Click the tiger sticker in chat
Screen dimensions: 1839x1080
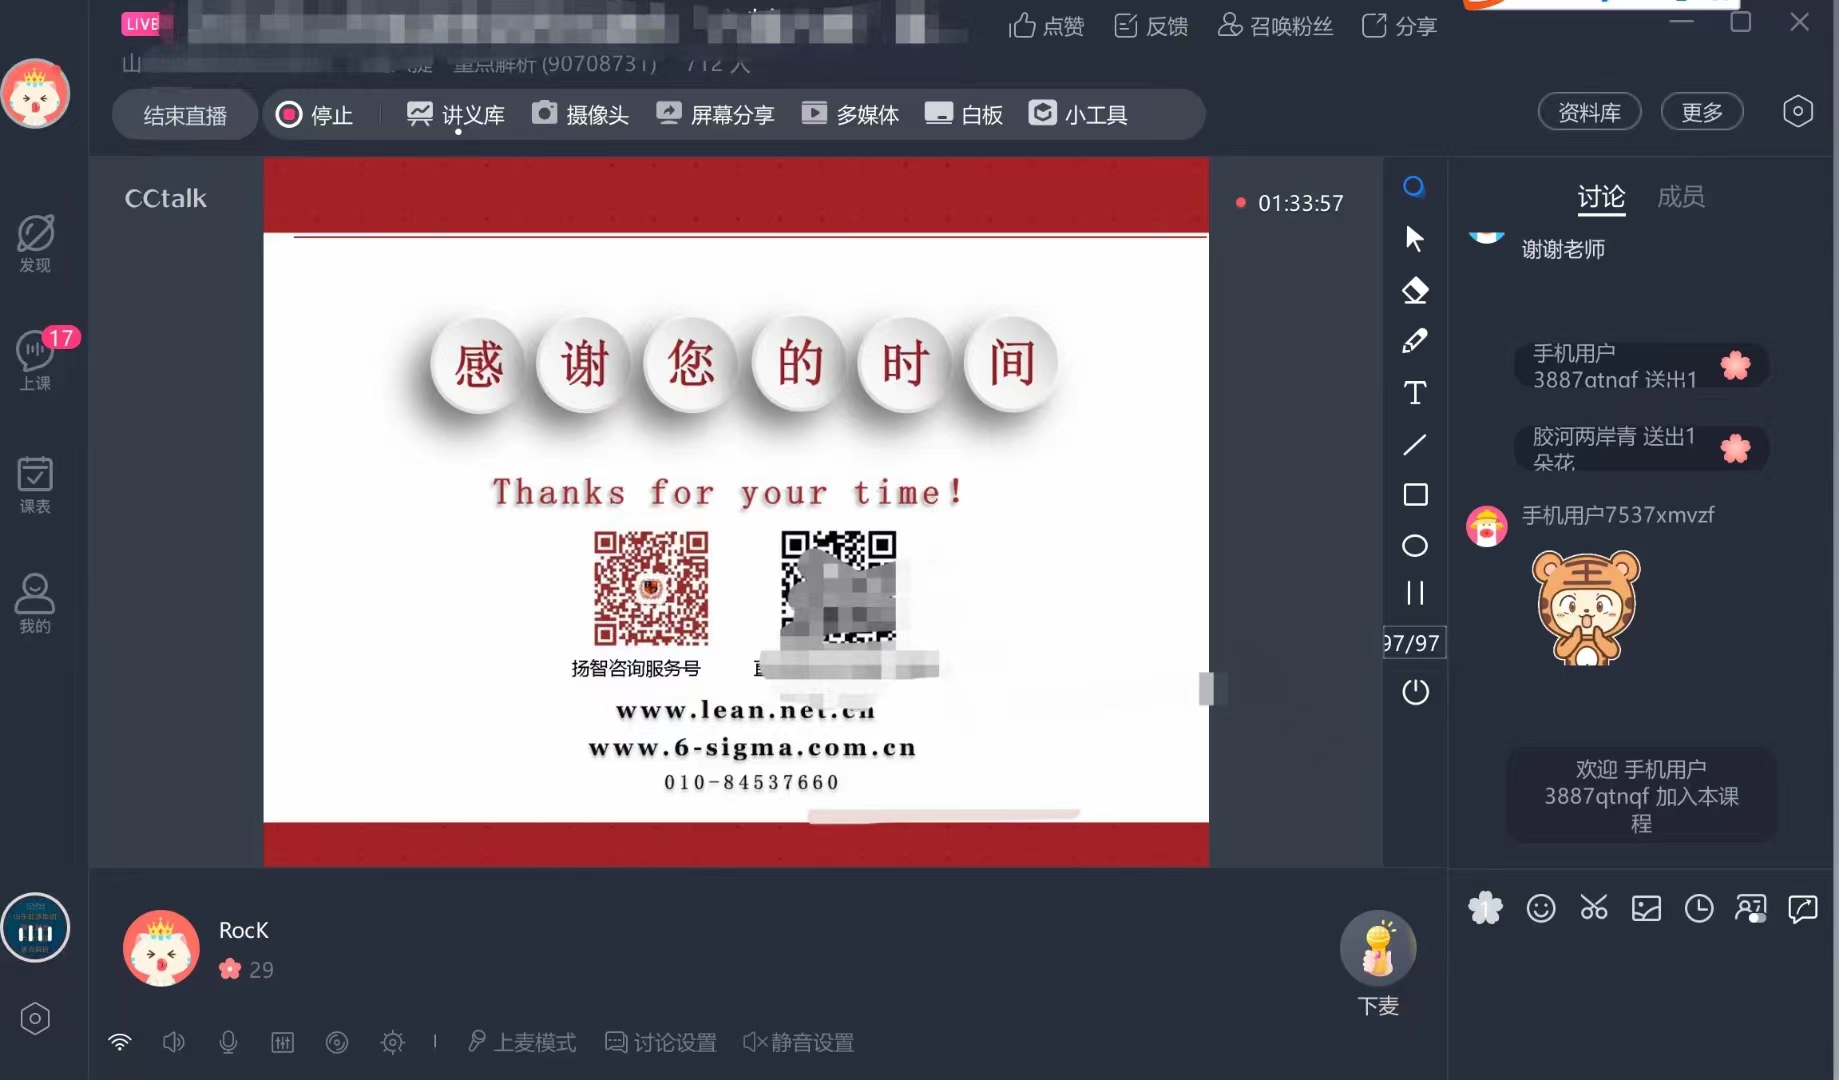[1587, 608]
